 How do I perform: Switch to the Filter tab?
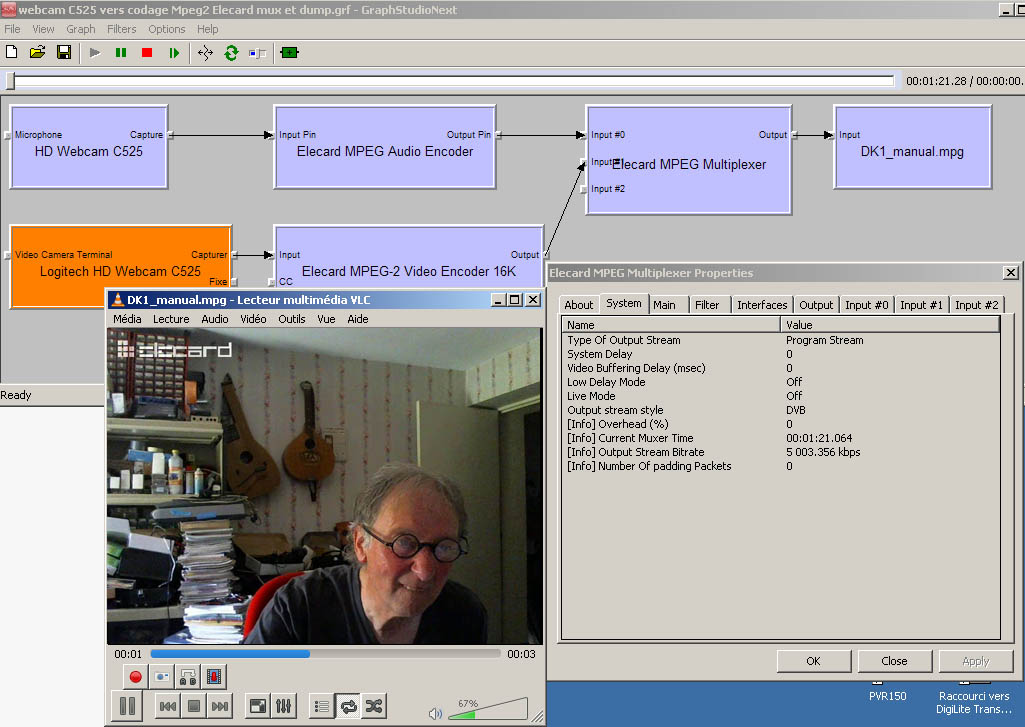(x=707, y=305)
